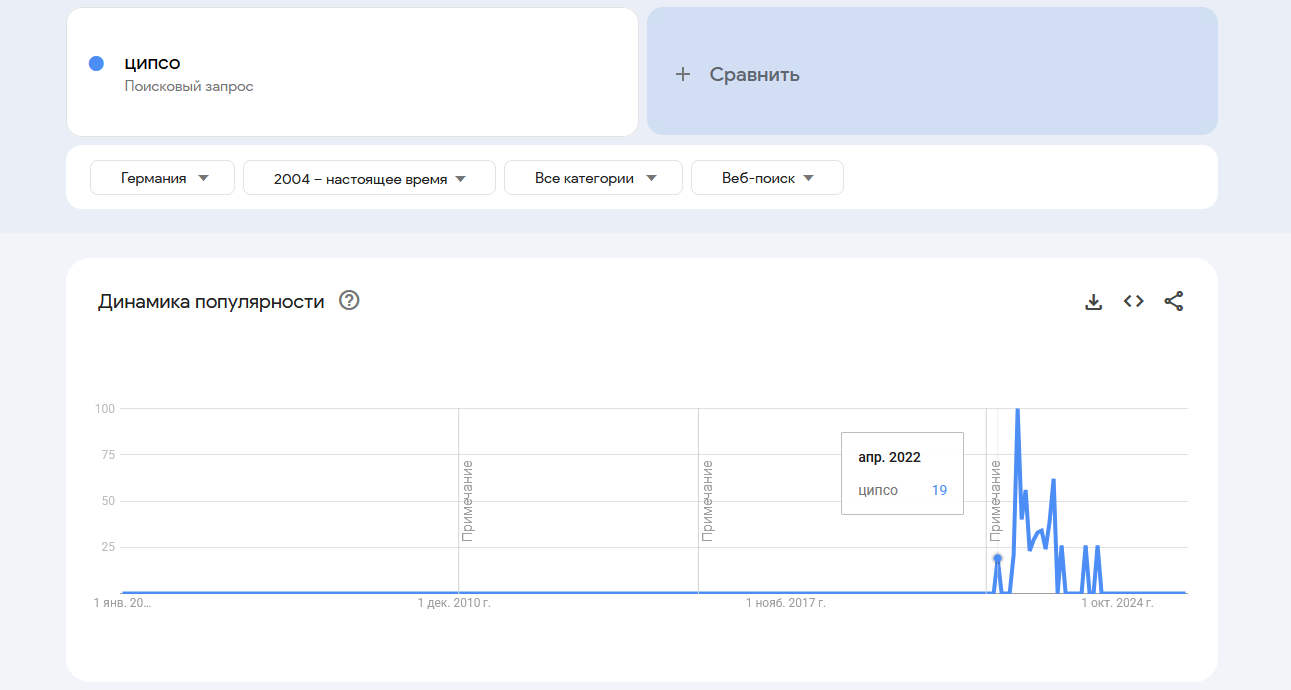The width and height of the screenshot is (1291, 690).
Task: Share the popularity chart
Action: tap(1174, 301)
